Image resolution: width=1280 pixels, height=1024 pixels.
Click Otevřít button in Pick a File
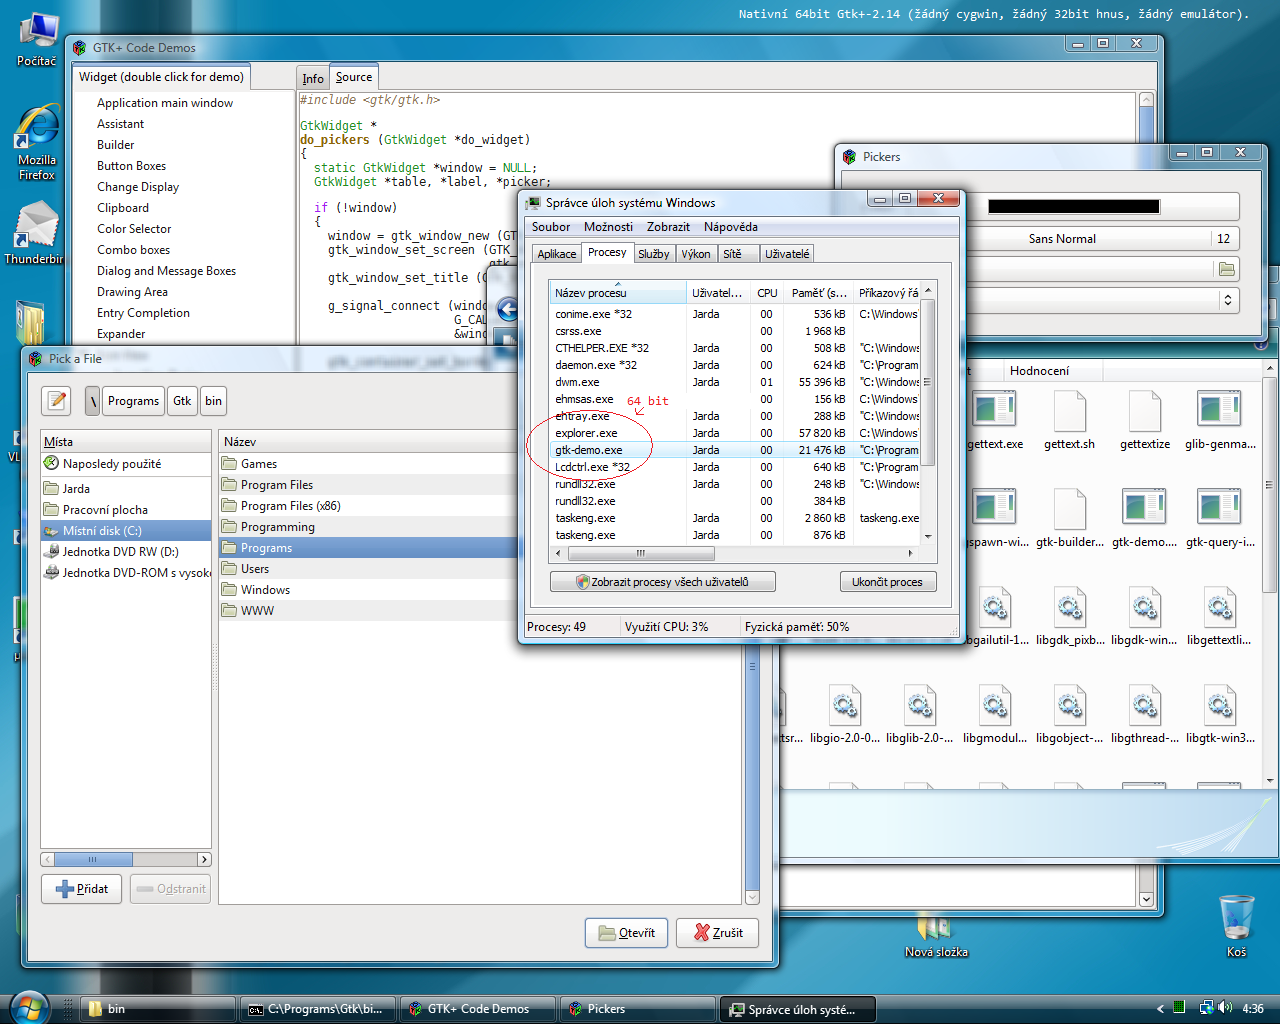click(x=627, y=933)
